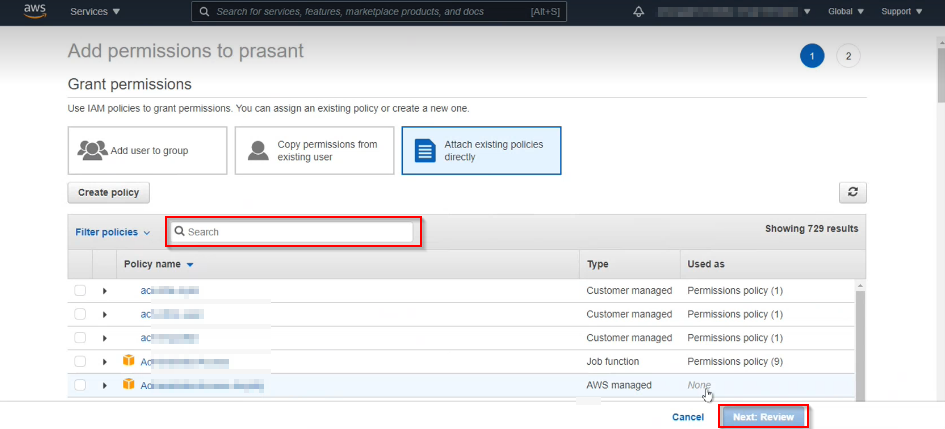The height and width of the screenshot is (429, 945).
Task: Click the 'Add permissions to prasant' title
Action: click(x=186, y=51)
